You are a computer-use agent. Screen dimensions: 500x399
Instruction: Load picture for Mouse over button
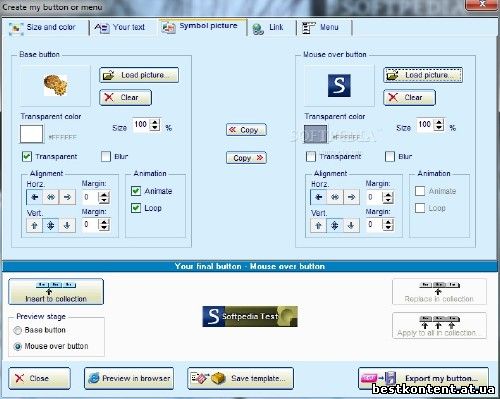click(423, 75)
